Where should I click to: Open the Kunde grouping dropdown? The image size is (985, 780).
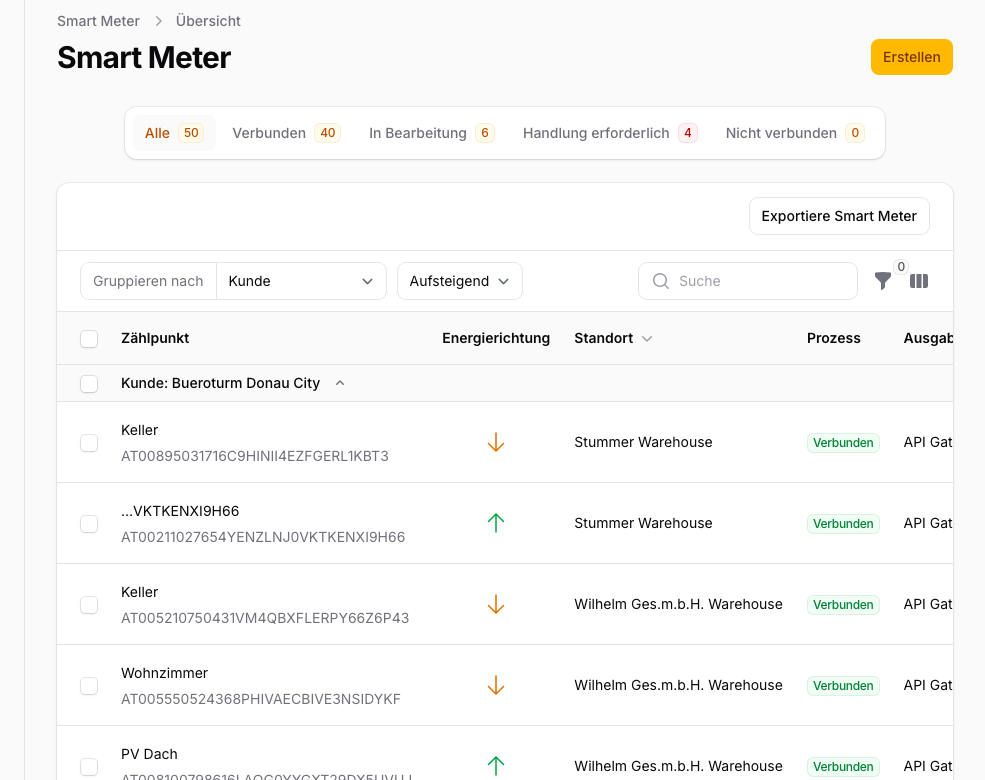(301, 281)
